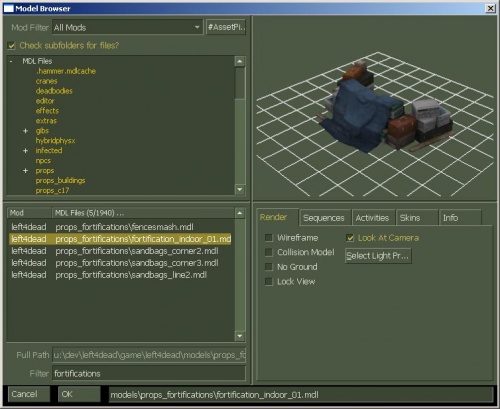Select fortification_indoor_01.mdl in the file list

(120, 239)
